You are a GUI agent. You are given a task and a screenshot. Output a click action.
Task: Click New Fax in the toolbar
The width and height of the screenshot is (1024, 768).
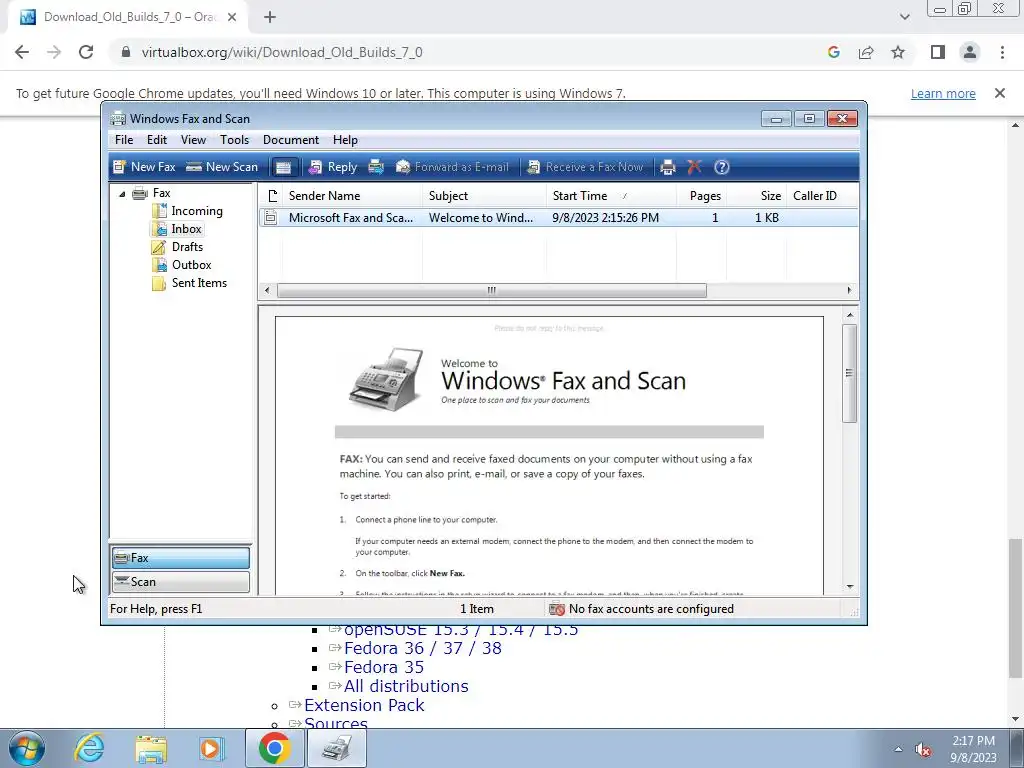tap(144, 167)
